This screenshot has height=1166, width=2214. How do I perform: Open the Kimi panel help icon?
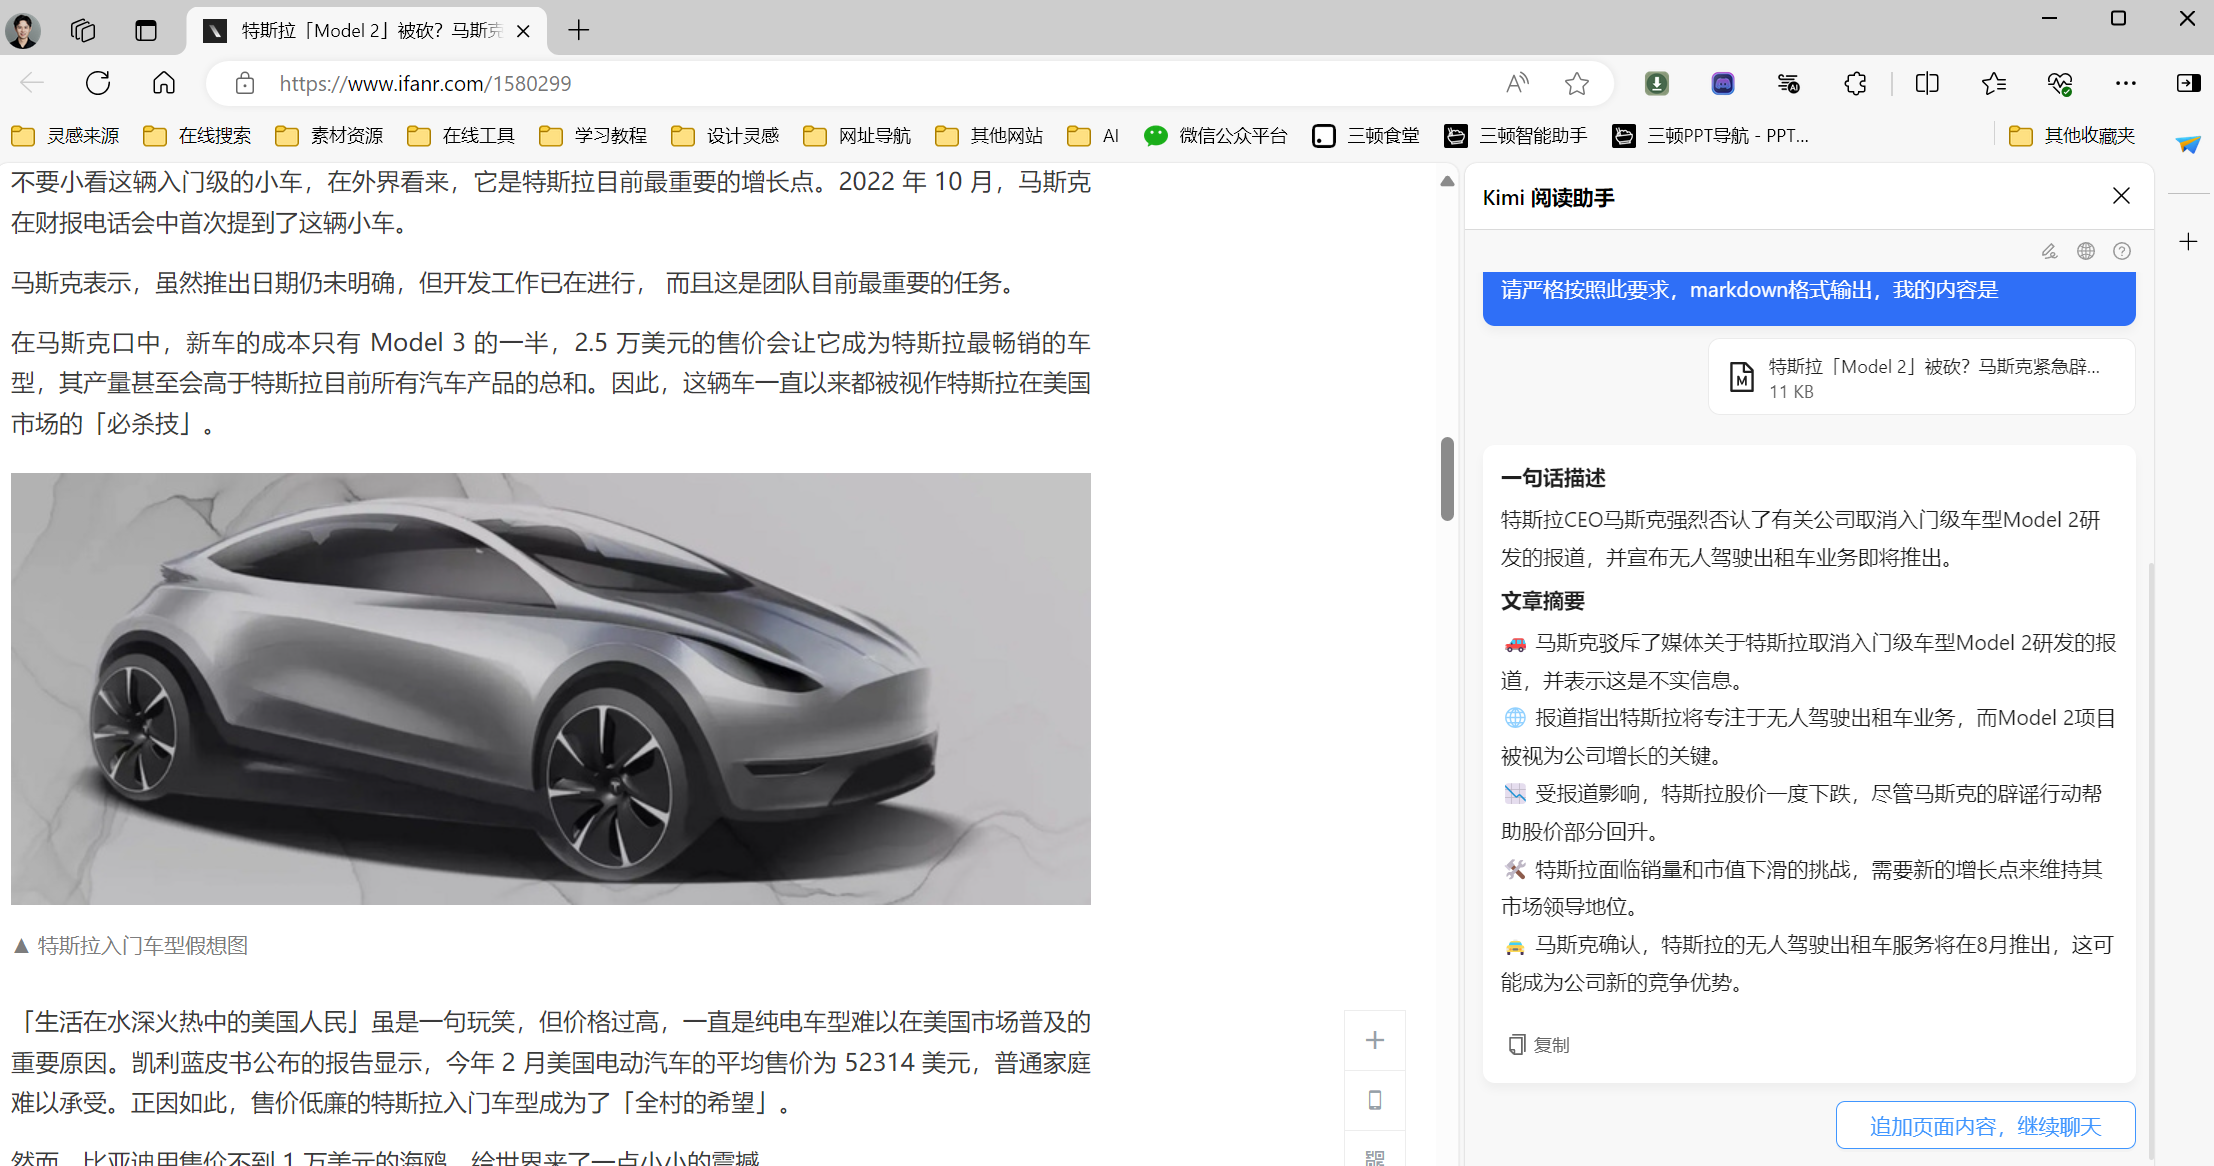2121,251
